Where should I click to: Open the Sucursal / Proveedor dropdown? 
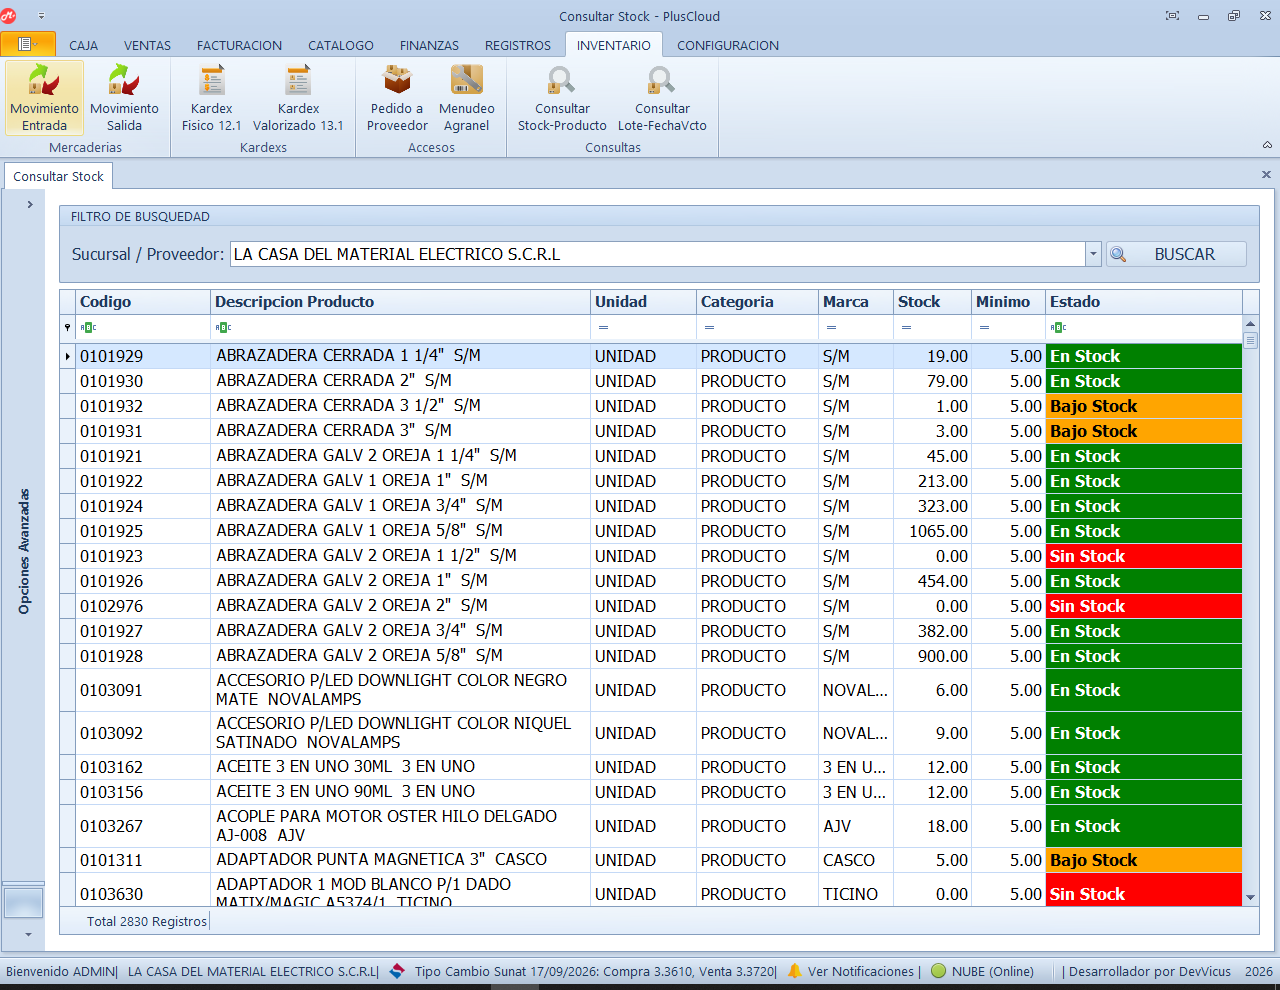[x=1093, y=254]
